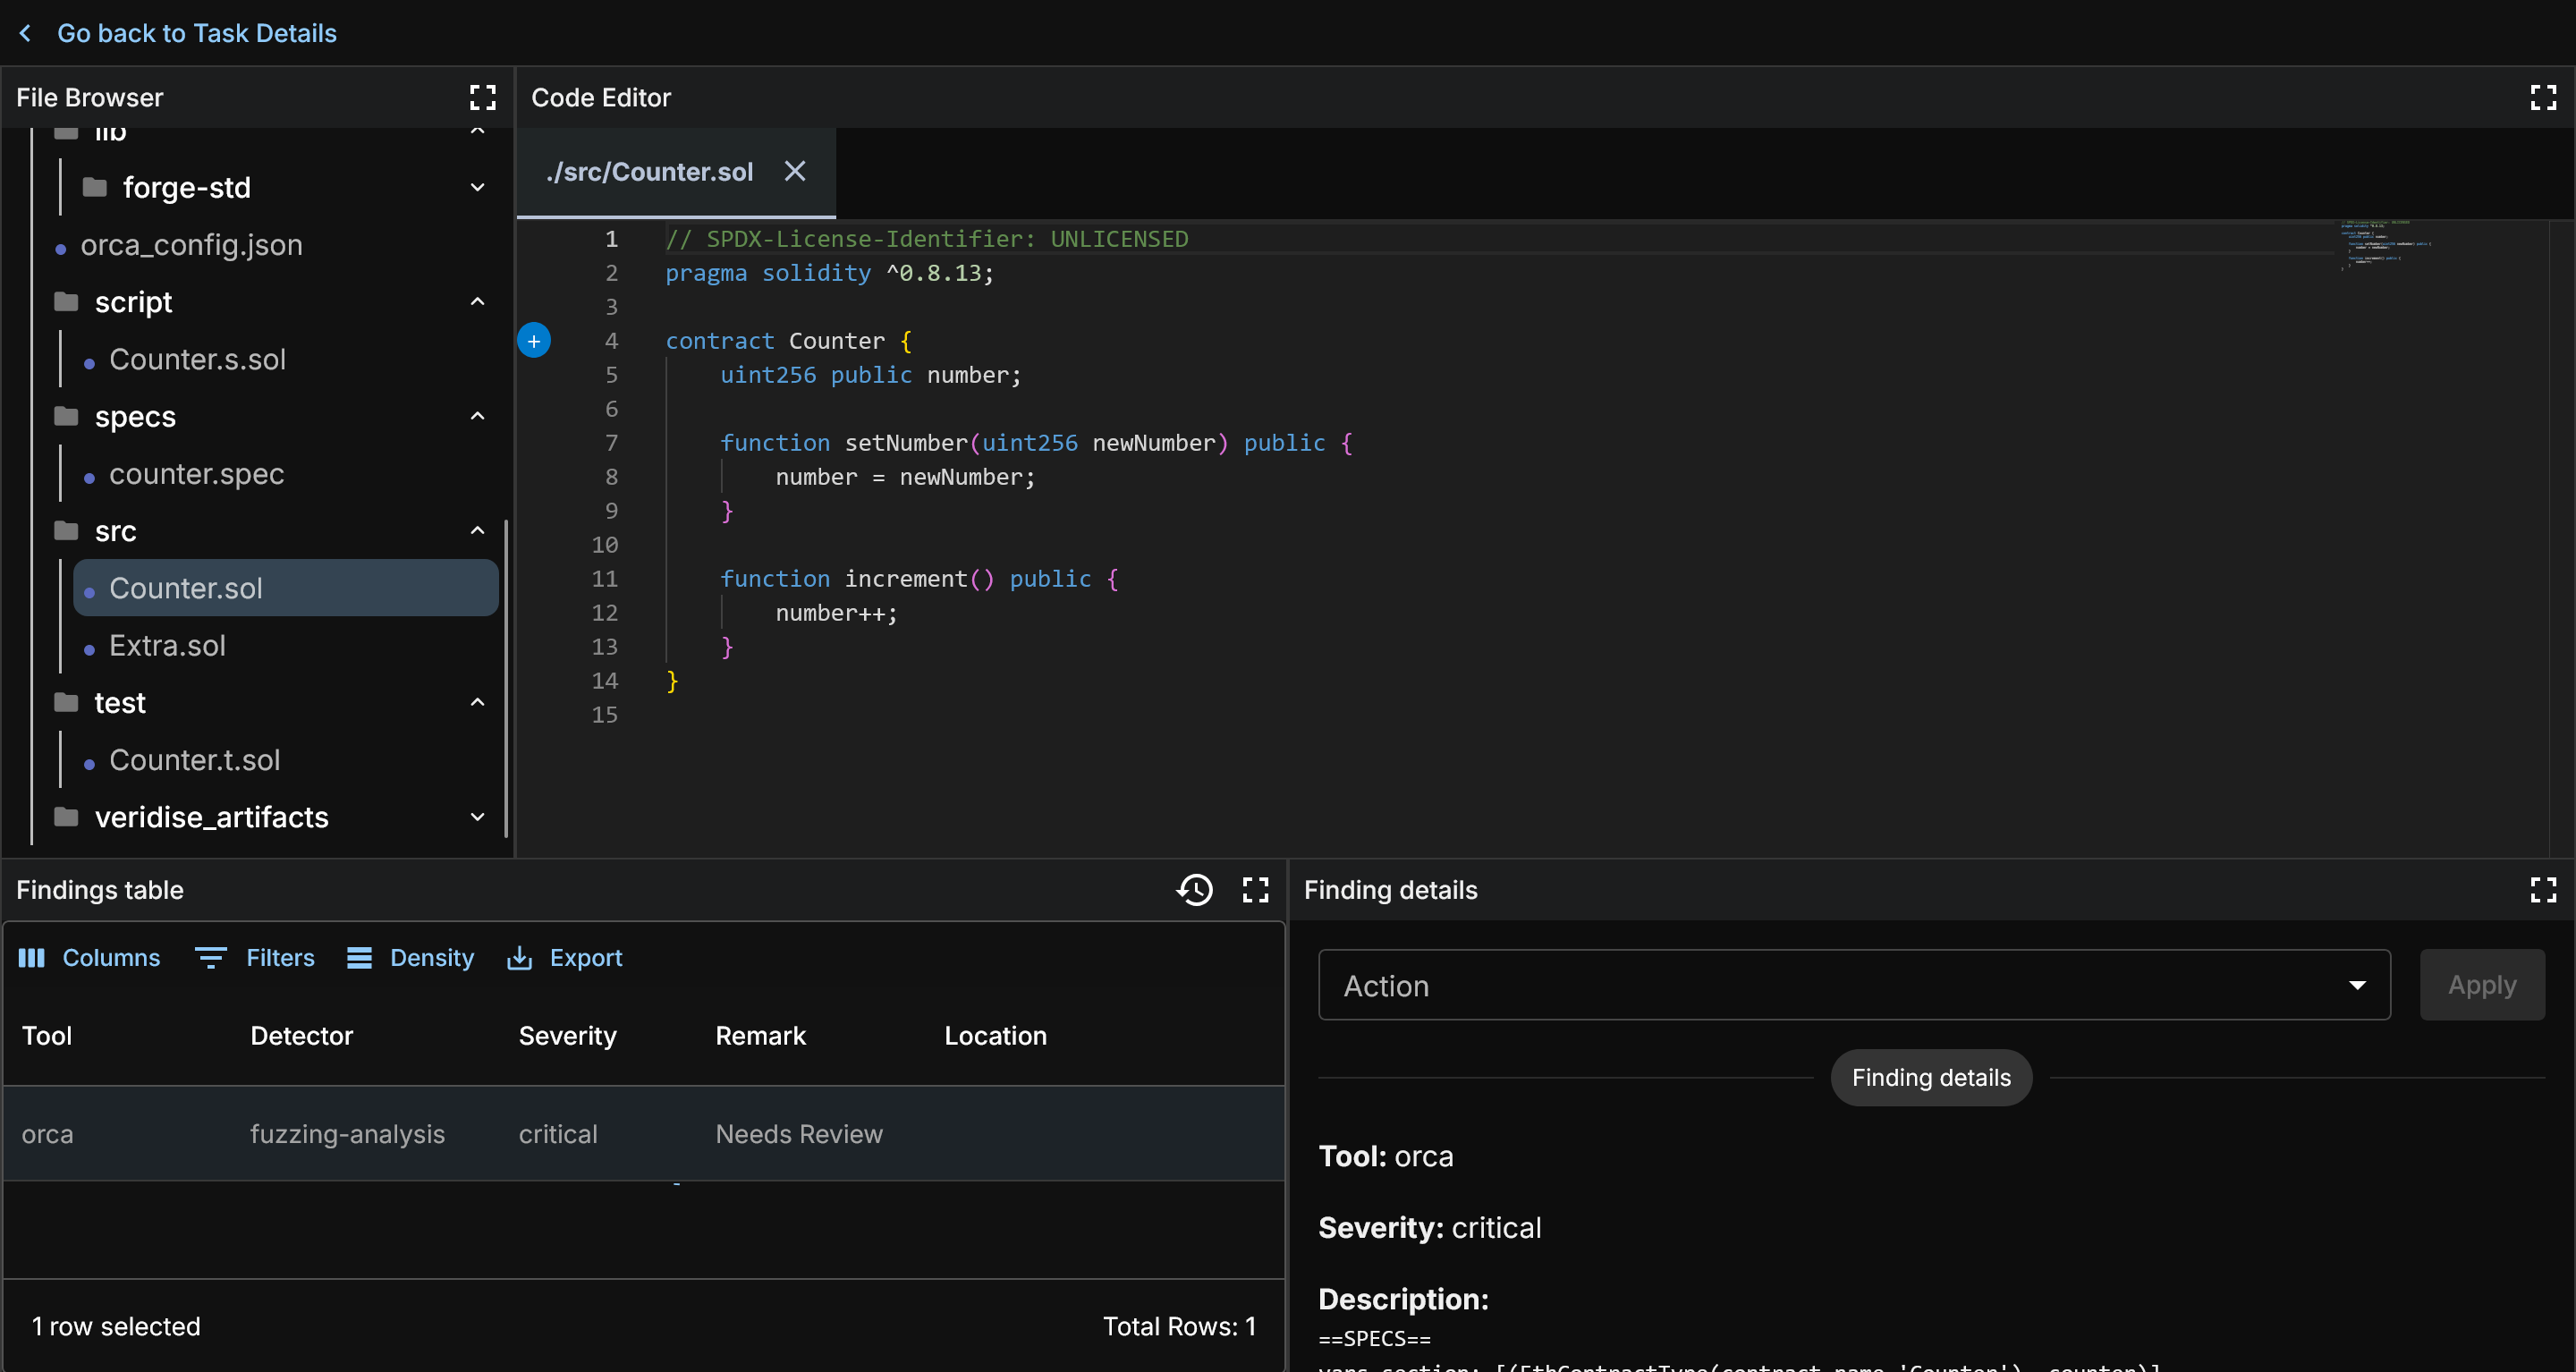Export the findings table

tap(565, 958)
